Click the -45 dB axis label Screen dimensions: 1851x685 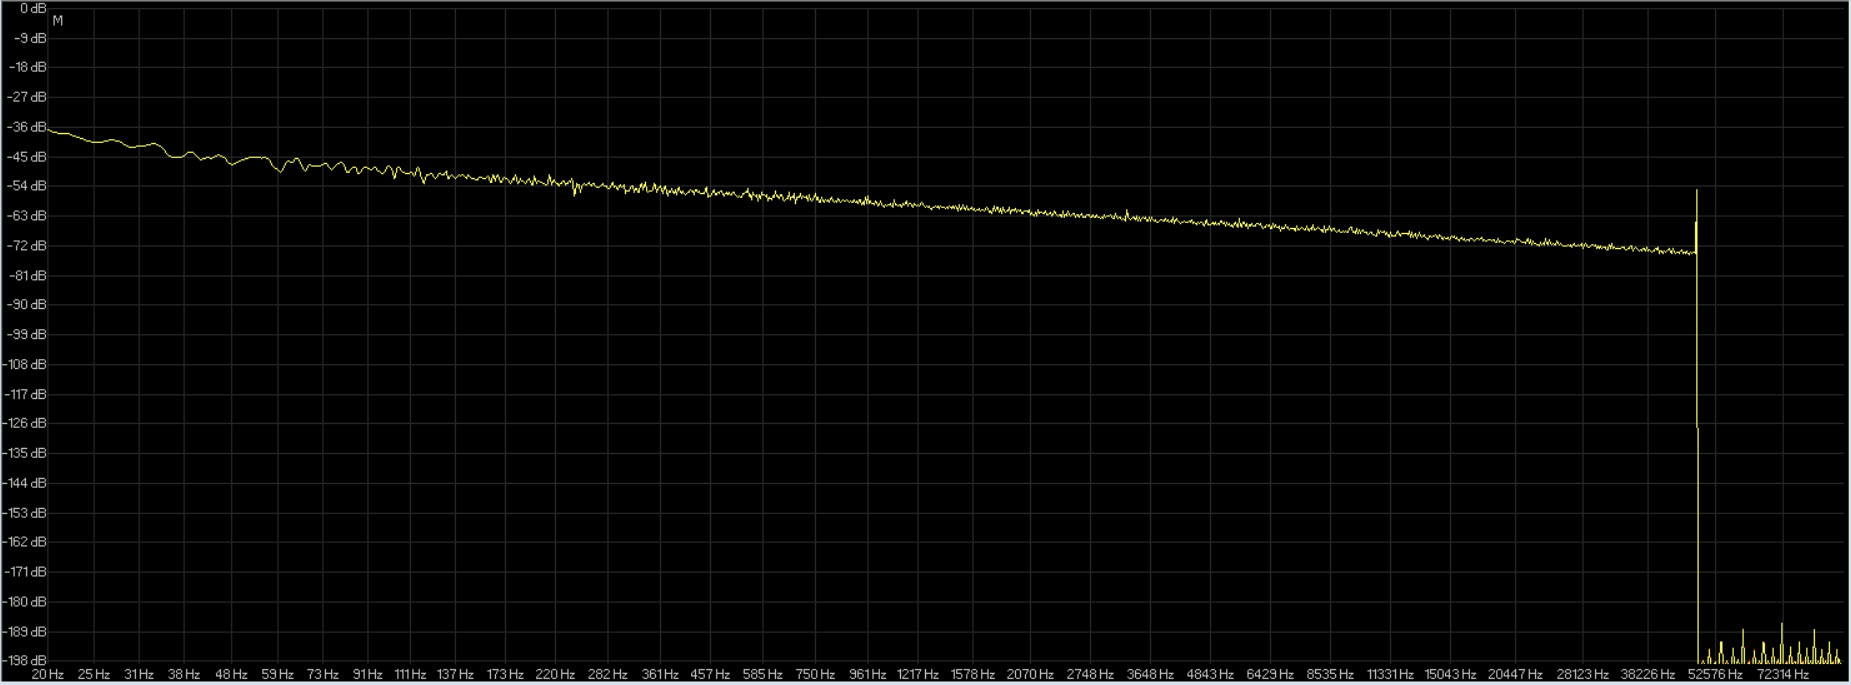click(x=27, y=157)
